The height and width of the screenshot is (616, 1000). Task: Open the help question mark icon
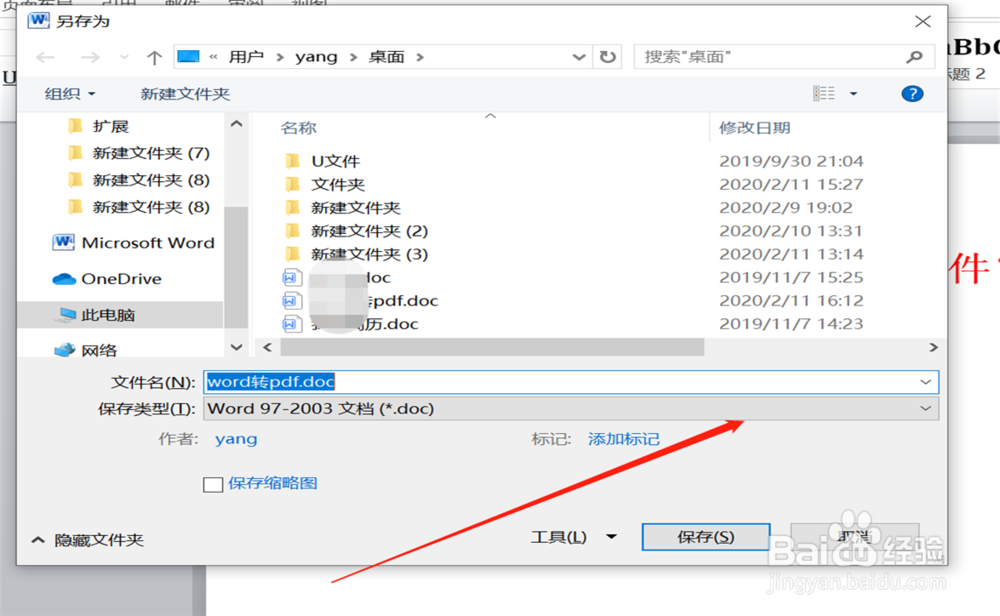[911, 93]
